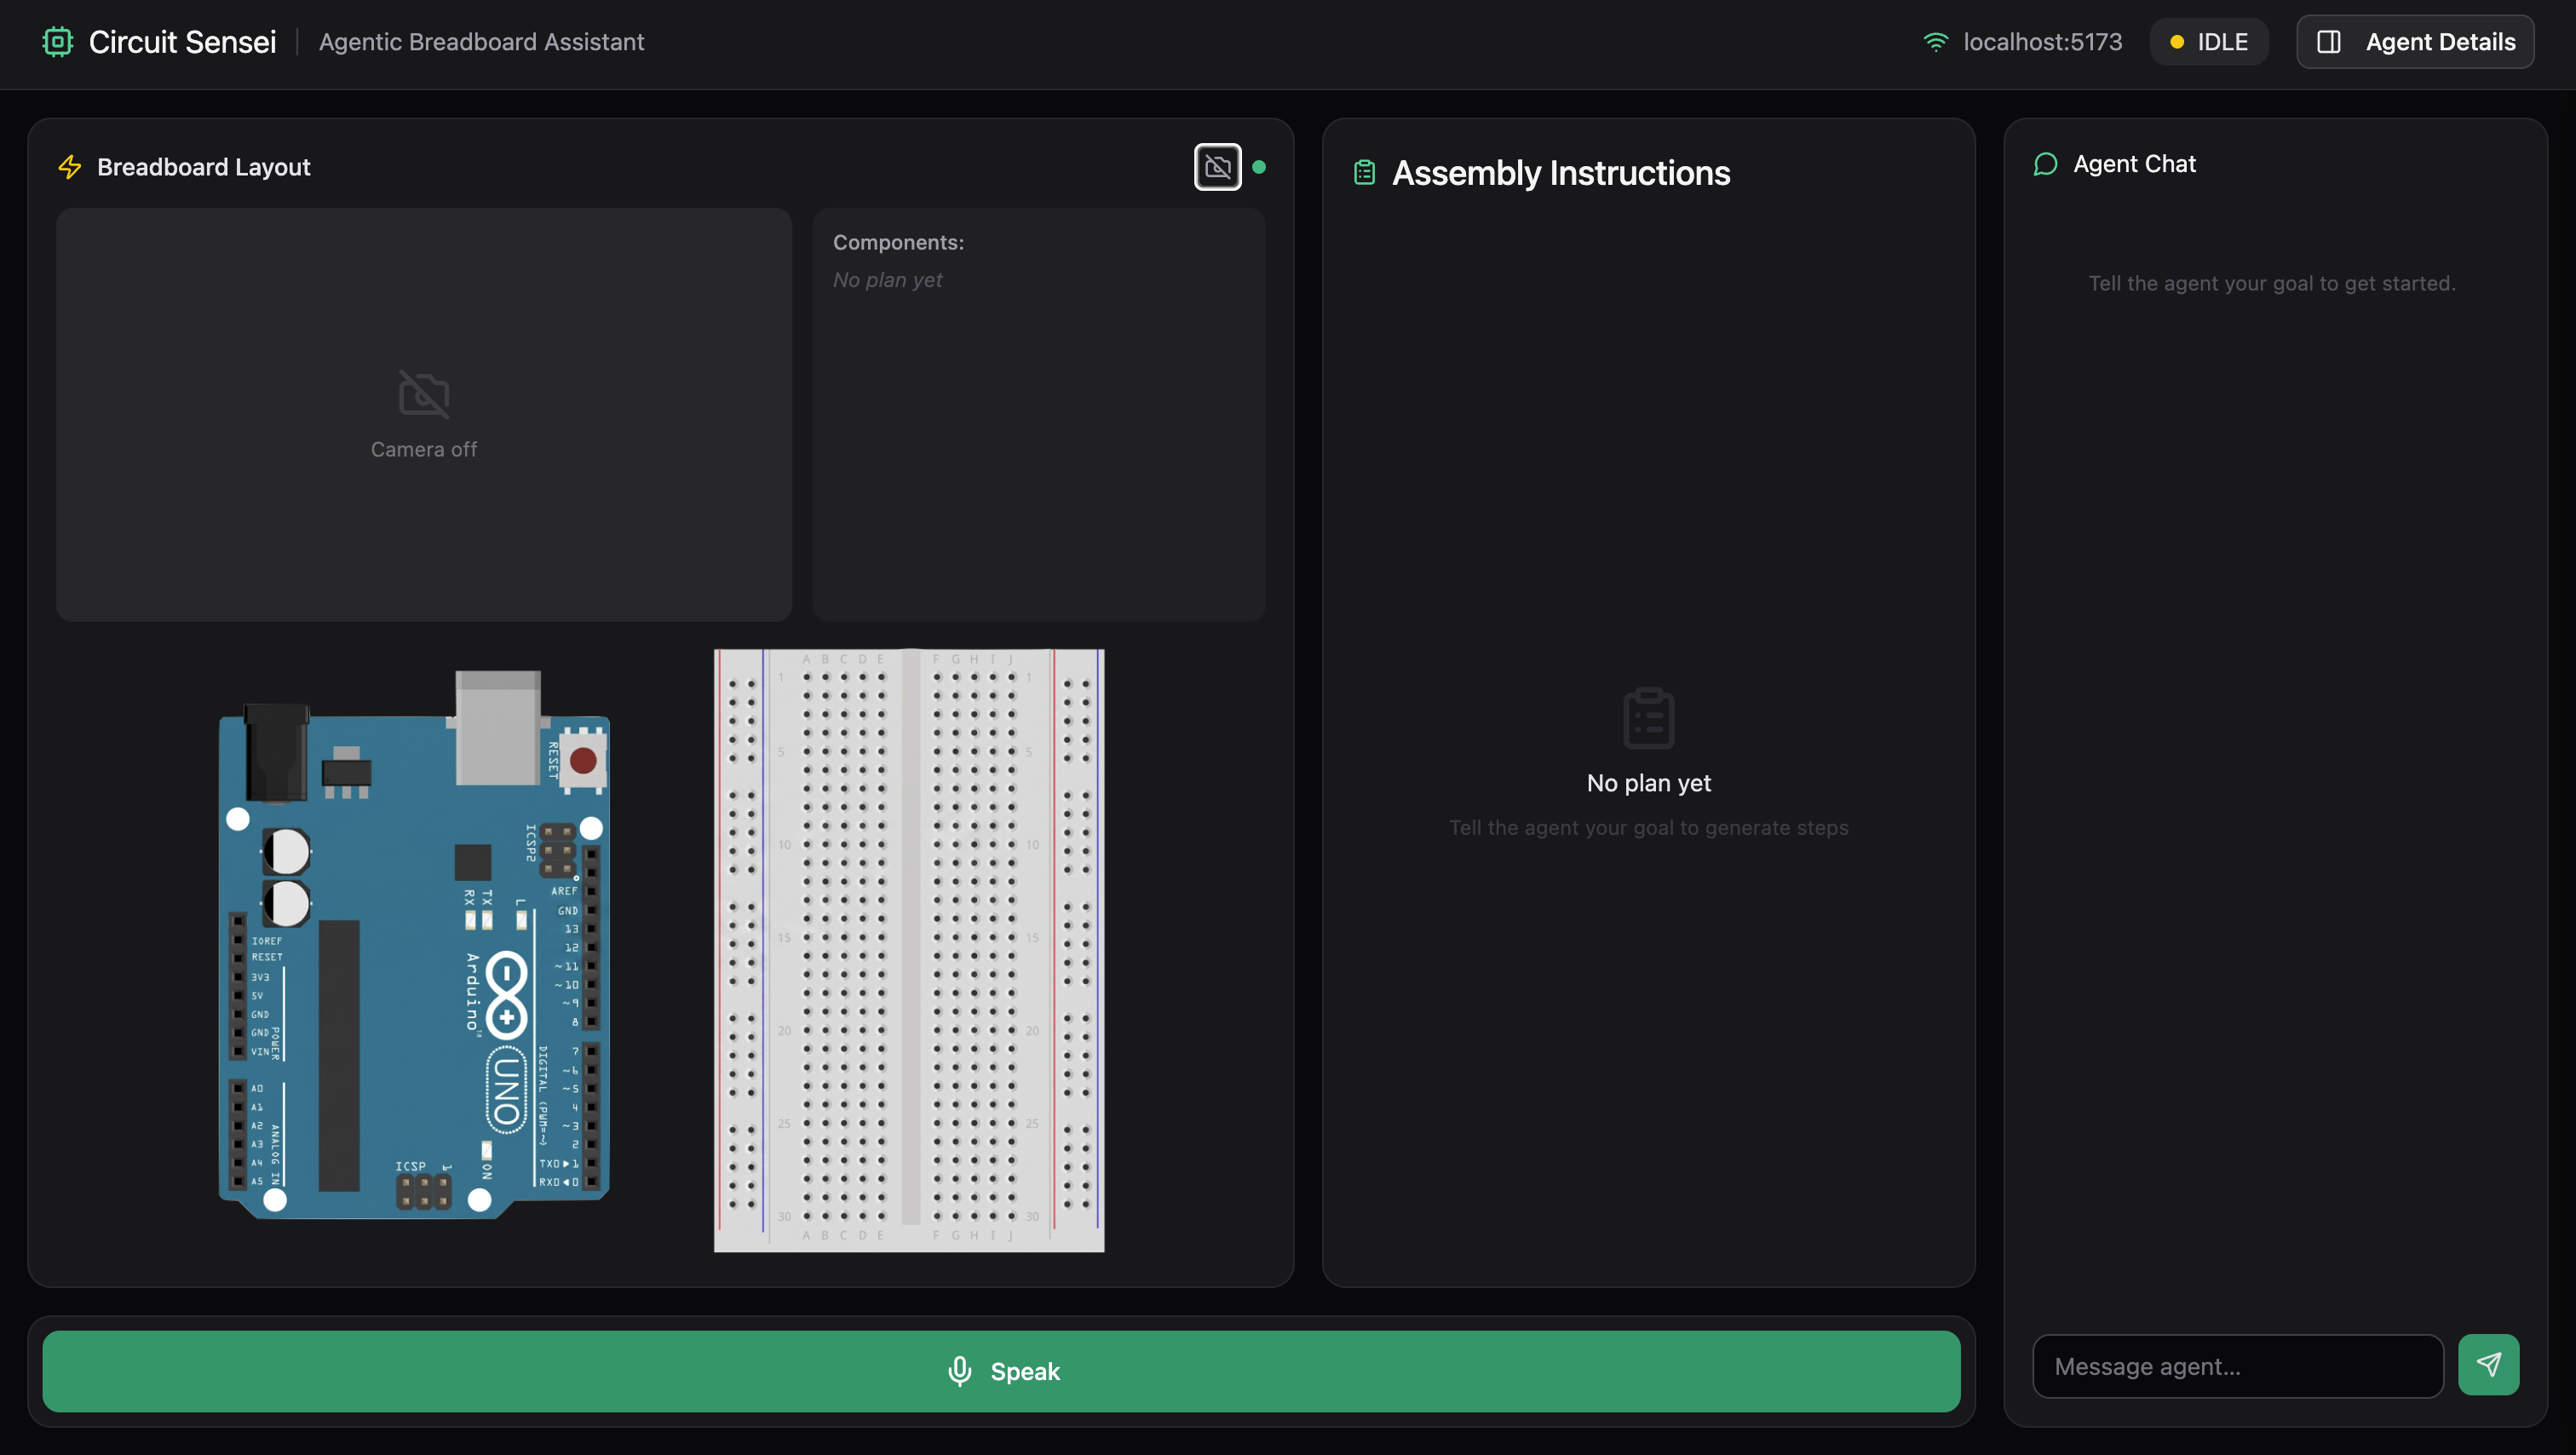Click the Components panel area
The image size is (2576, 1455).
[1038, 414]
